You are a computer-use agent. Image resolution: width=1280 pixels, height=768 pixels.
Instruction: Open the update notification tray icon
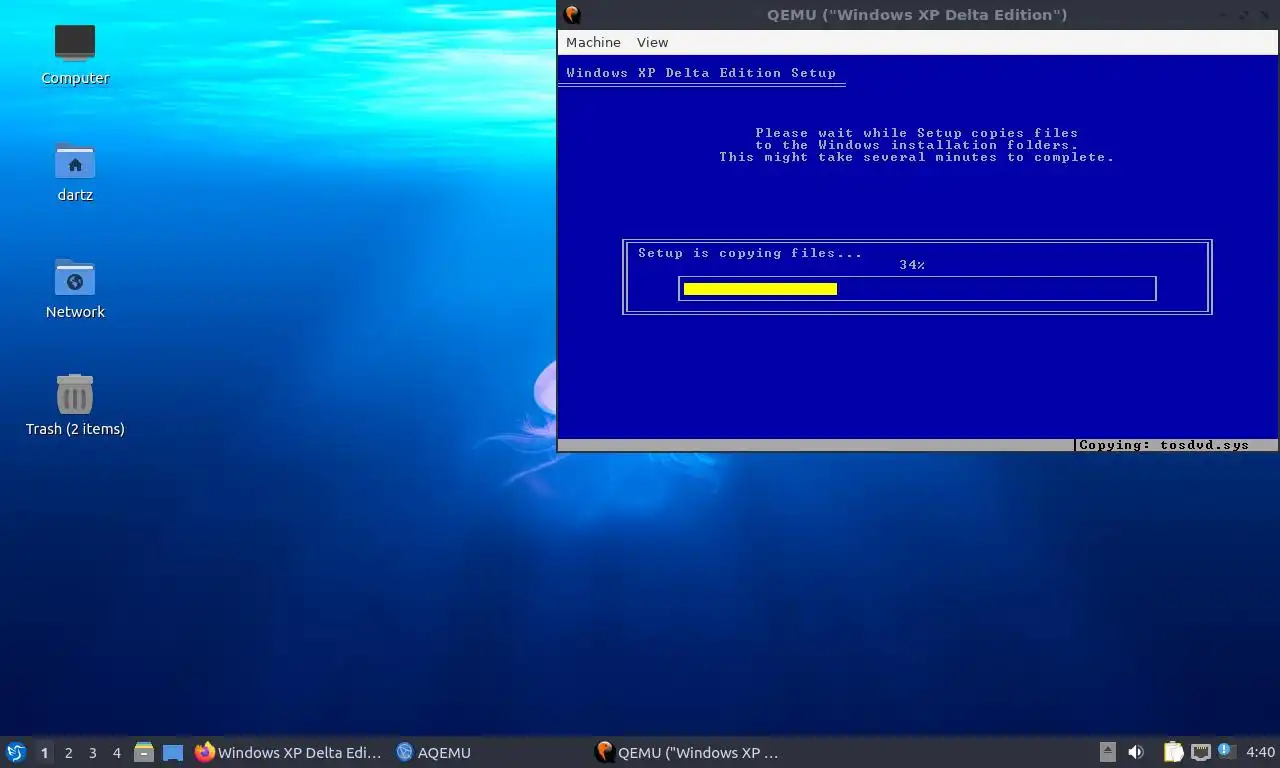pyautogui.click(x=1226, y=750)
